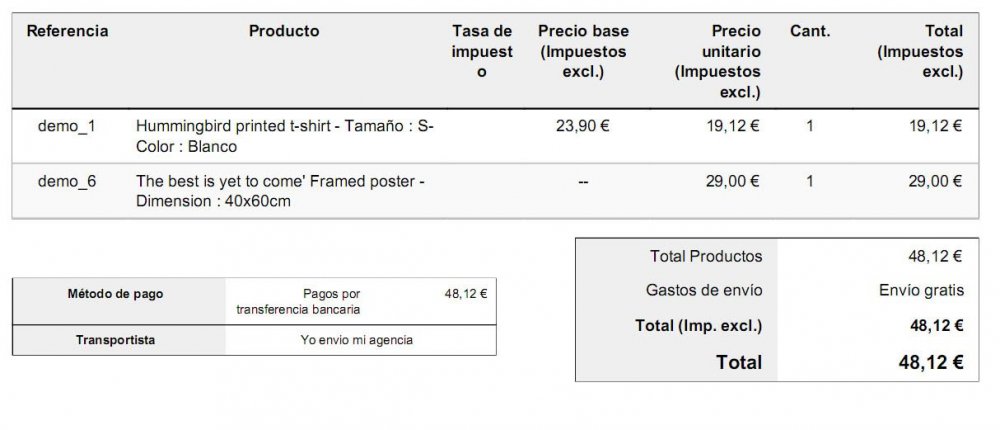
Task: Click the bold final total 48,12 €
Action: pos(930,362)
